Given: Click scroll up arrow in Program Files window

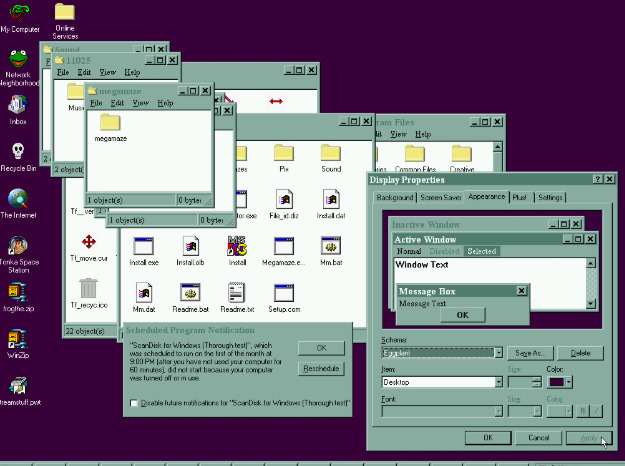Looking at the screenshot, I should (x=497, y=147).
